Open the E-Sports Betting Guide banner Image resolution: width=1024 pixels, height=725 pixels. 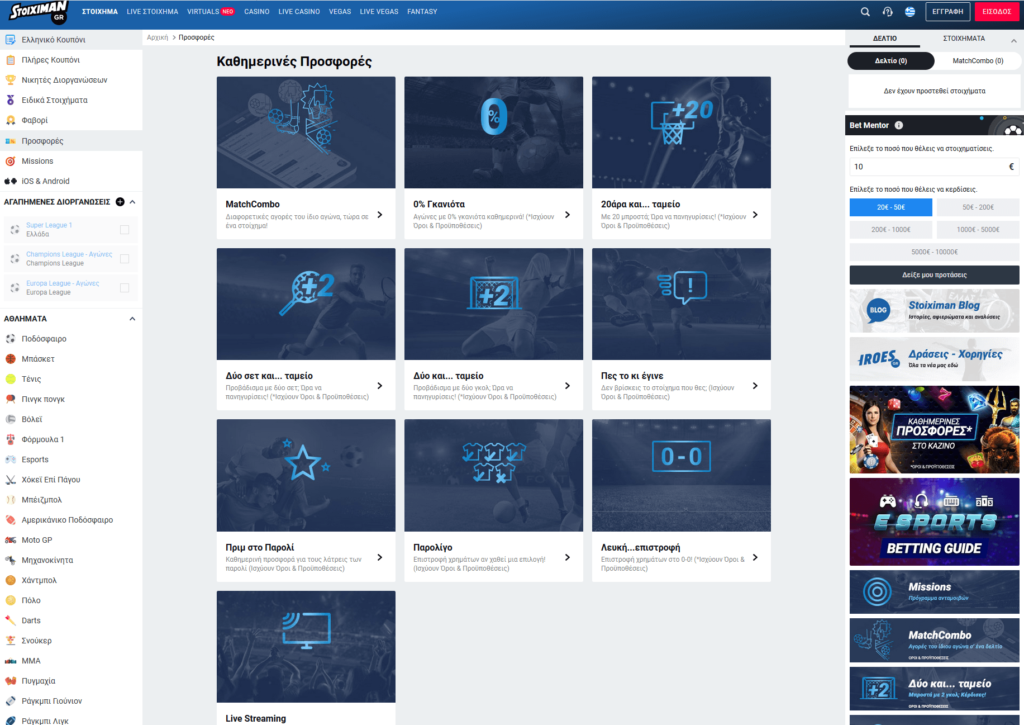point(934,522)
